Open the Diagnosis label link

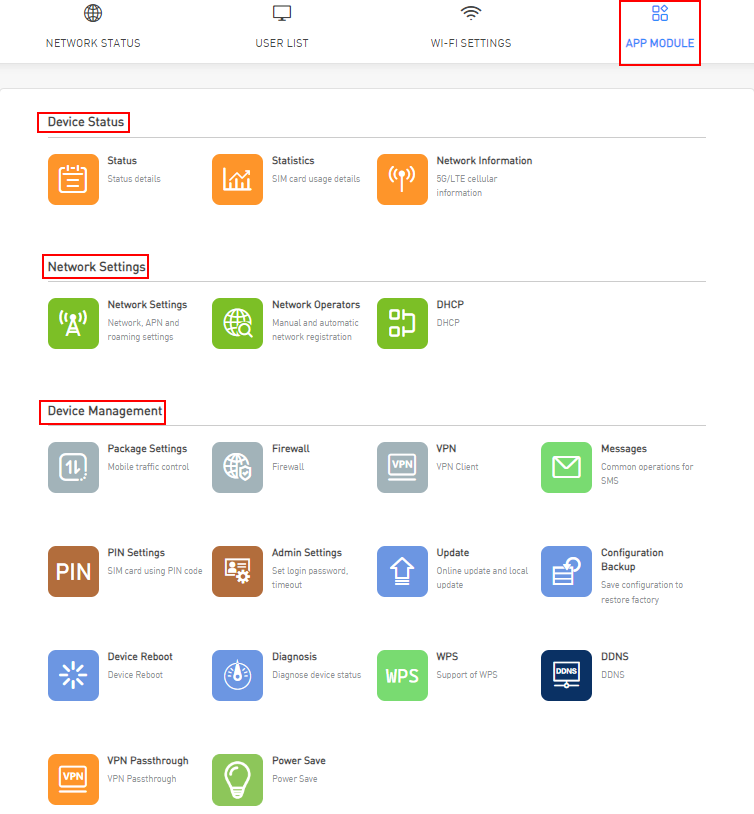294,657
